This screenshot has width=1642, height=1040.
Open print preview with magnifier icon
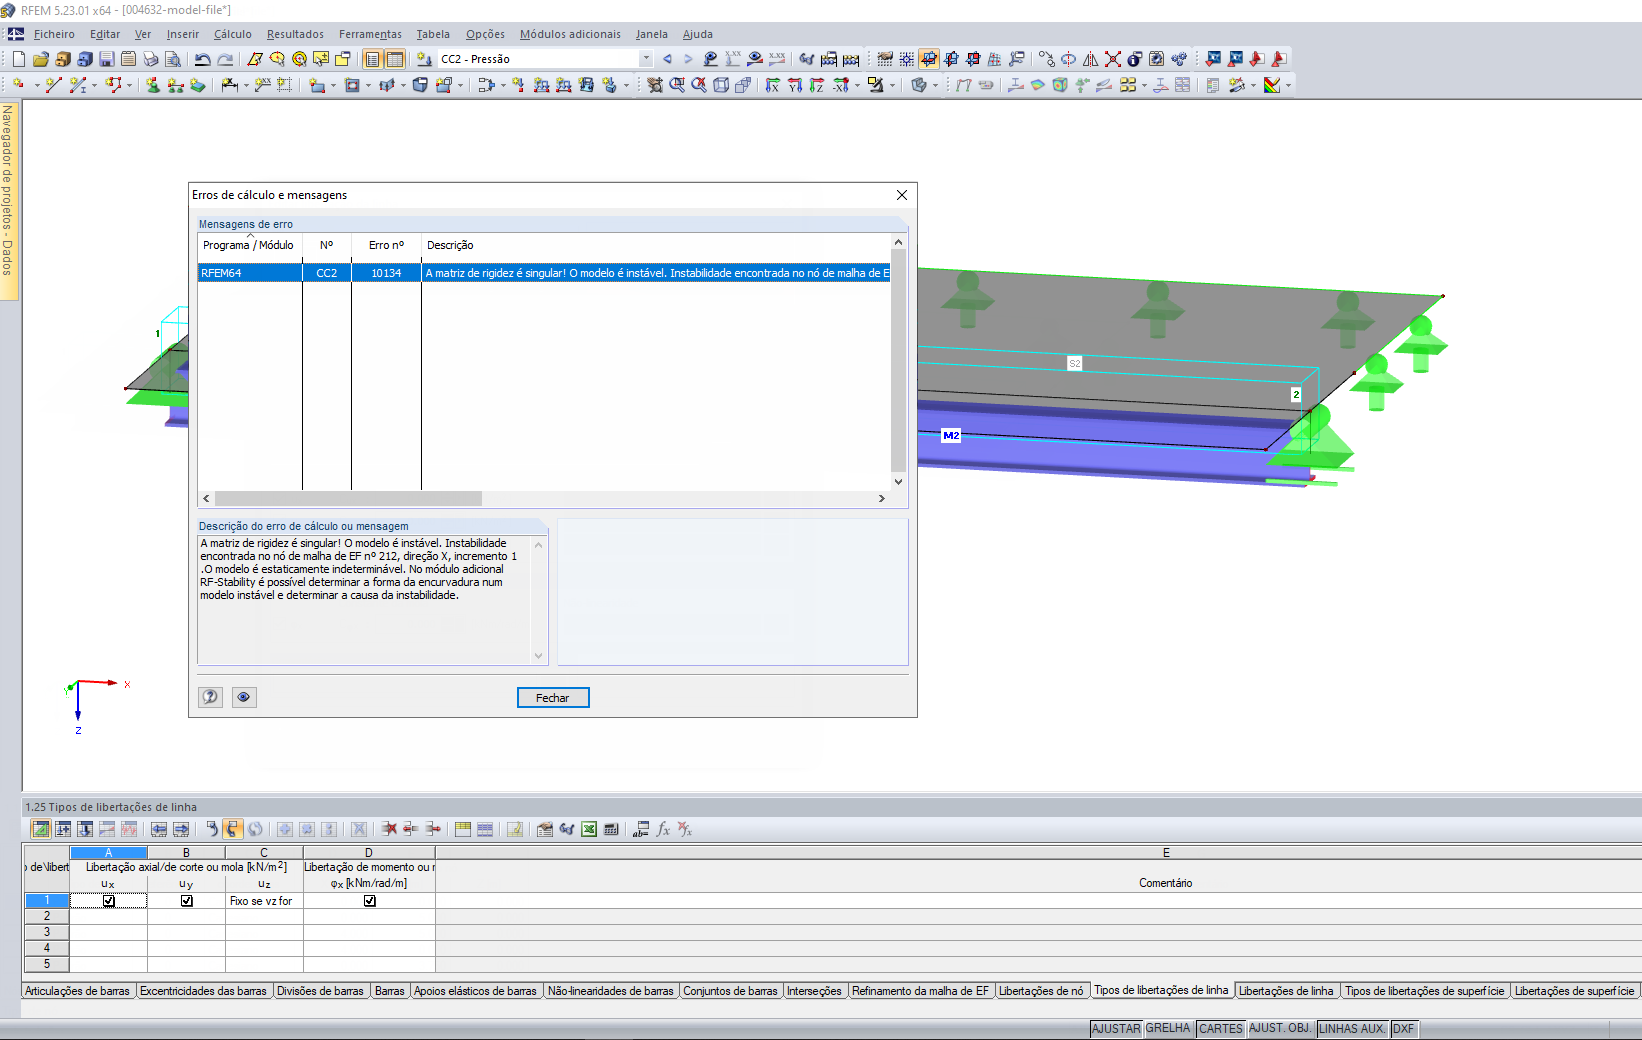(172, 59)
